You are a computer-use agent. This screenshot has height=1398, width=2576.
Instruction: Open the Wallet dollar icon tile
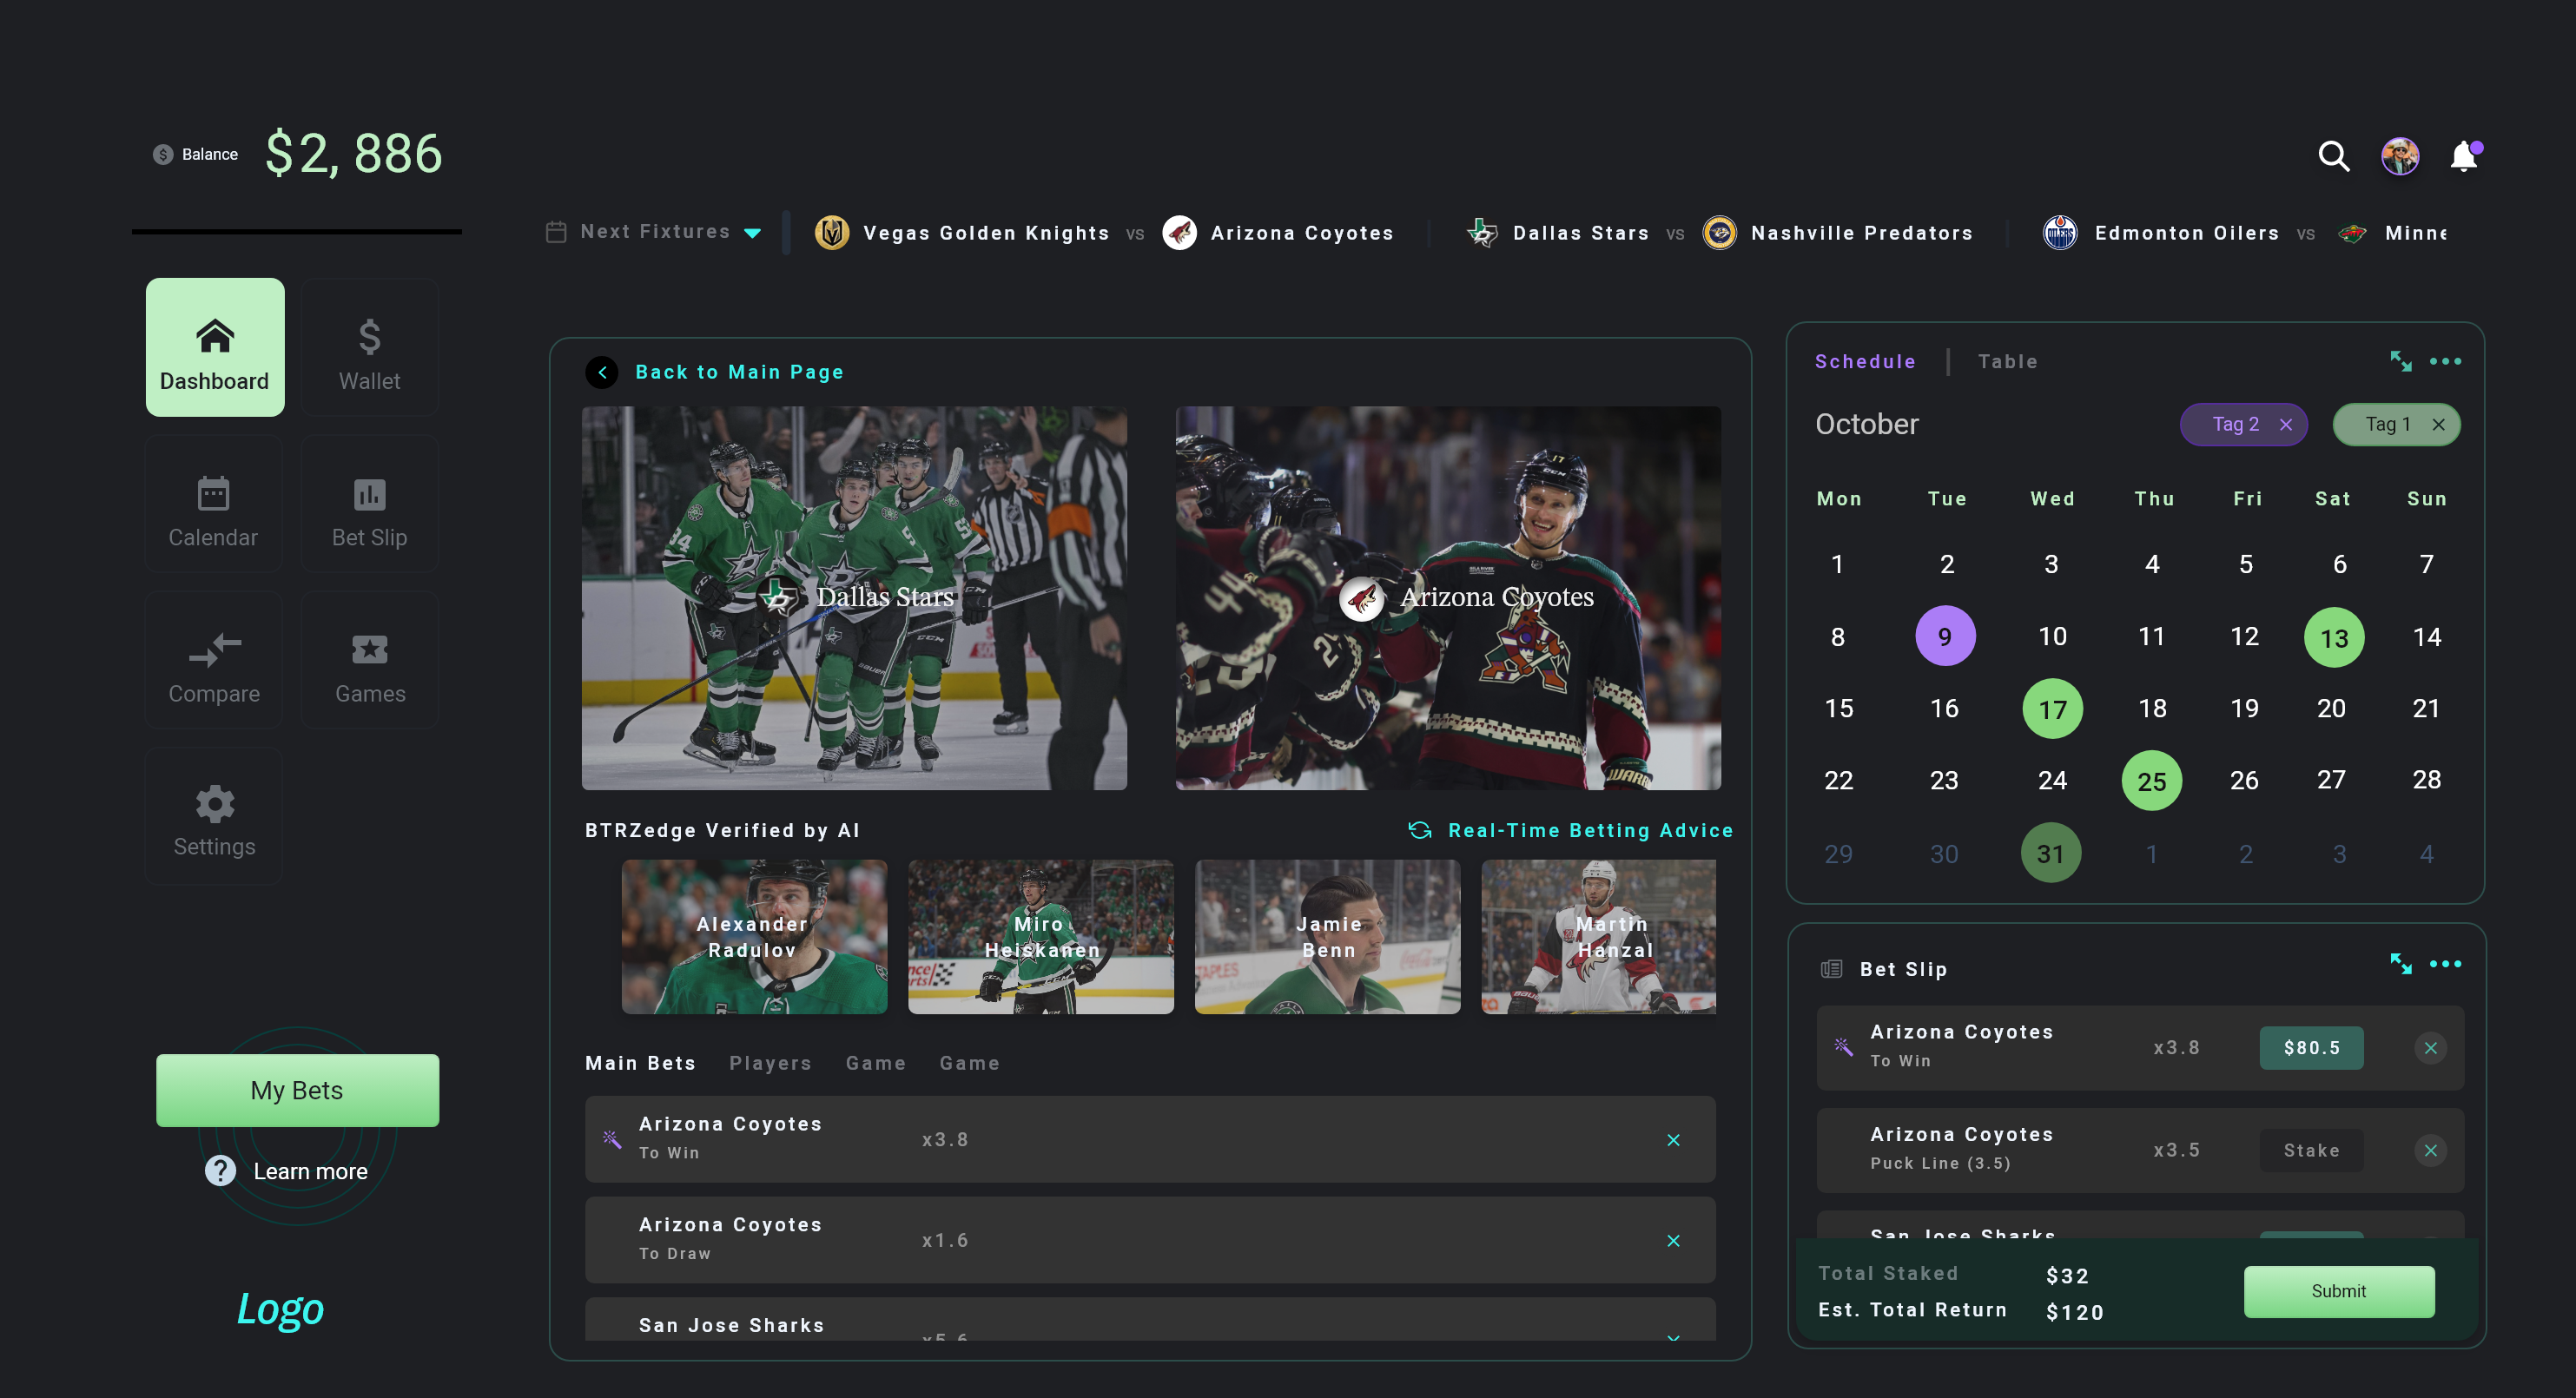click(369, 347)
